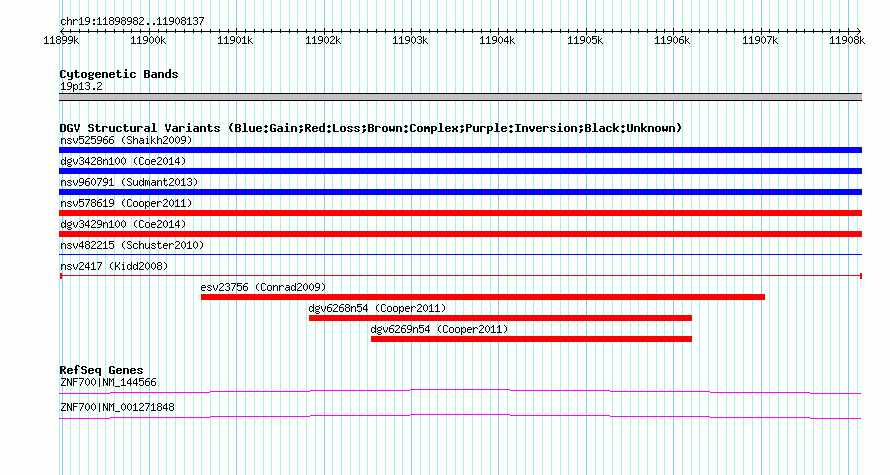The height and width of the screenshot is (475, 890).
Task: Select the dgv6269n54 (Cooper2011) red bar
Action: [531, 339]
